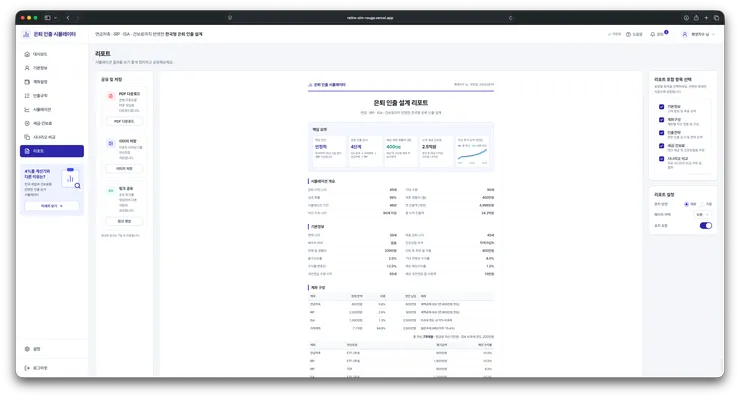
Task: Click the settings gear icon in sidebar
Action: (x=27, y=349)
